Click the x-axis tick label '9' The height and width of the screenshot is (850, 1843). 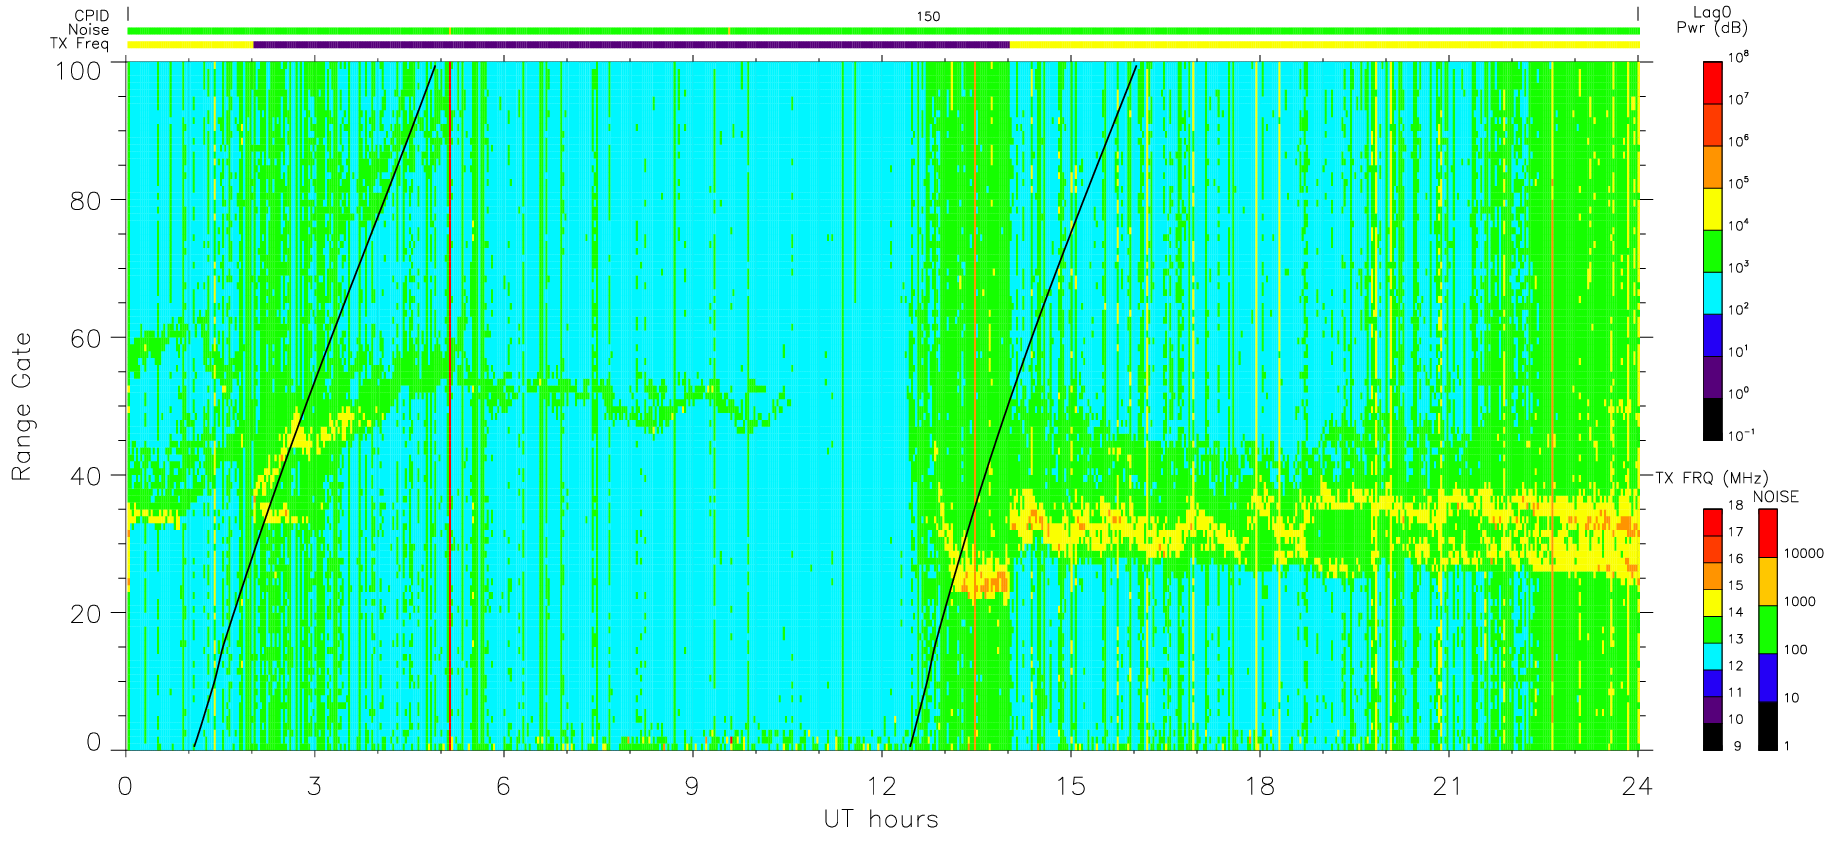coord(692,787)
